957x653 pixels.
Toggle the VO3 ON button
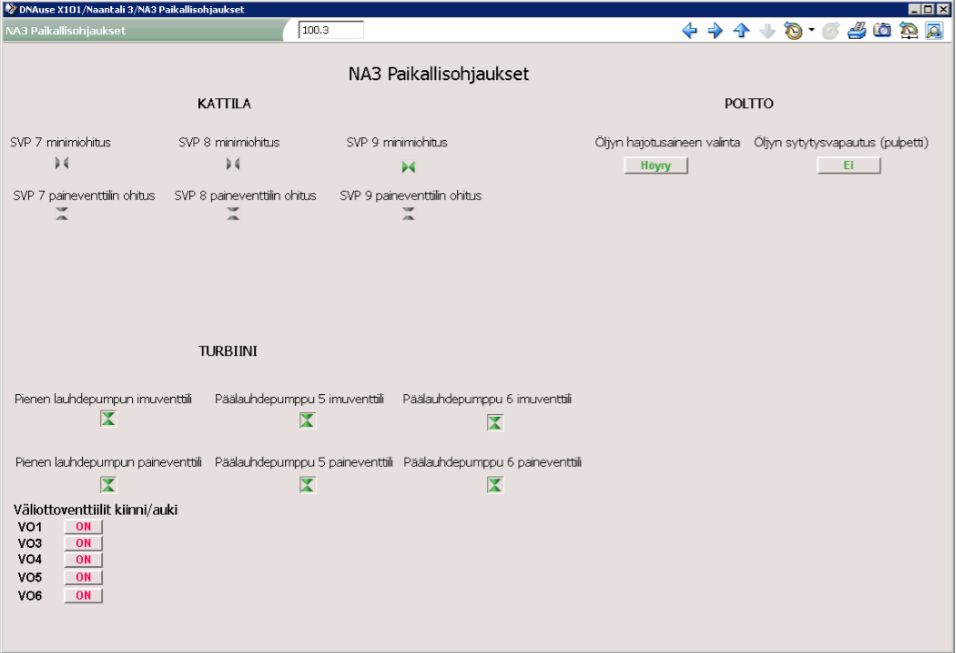pyautogui.click(x=84, y=543)
